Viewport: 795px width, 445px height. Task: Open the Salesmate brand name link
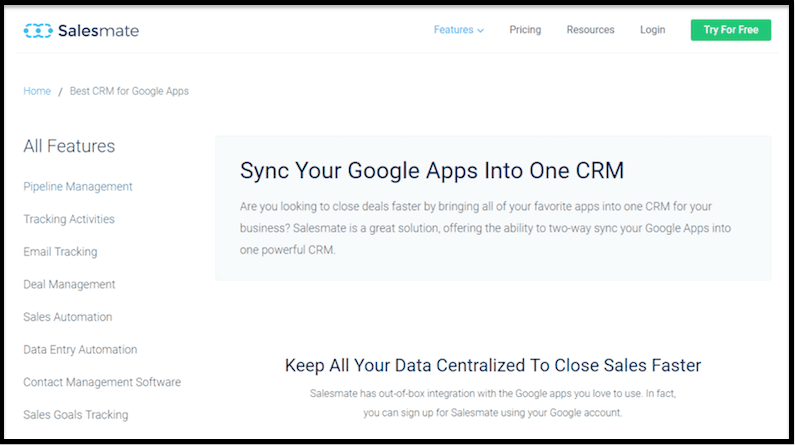click(x=98, y=30)
